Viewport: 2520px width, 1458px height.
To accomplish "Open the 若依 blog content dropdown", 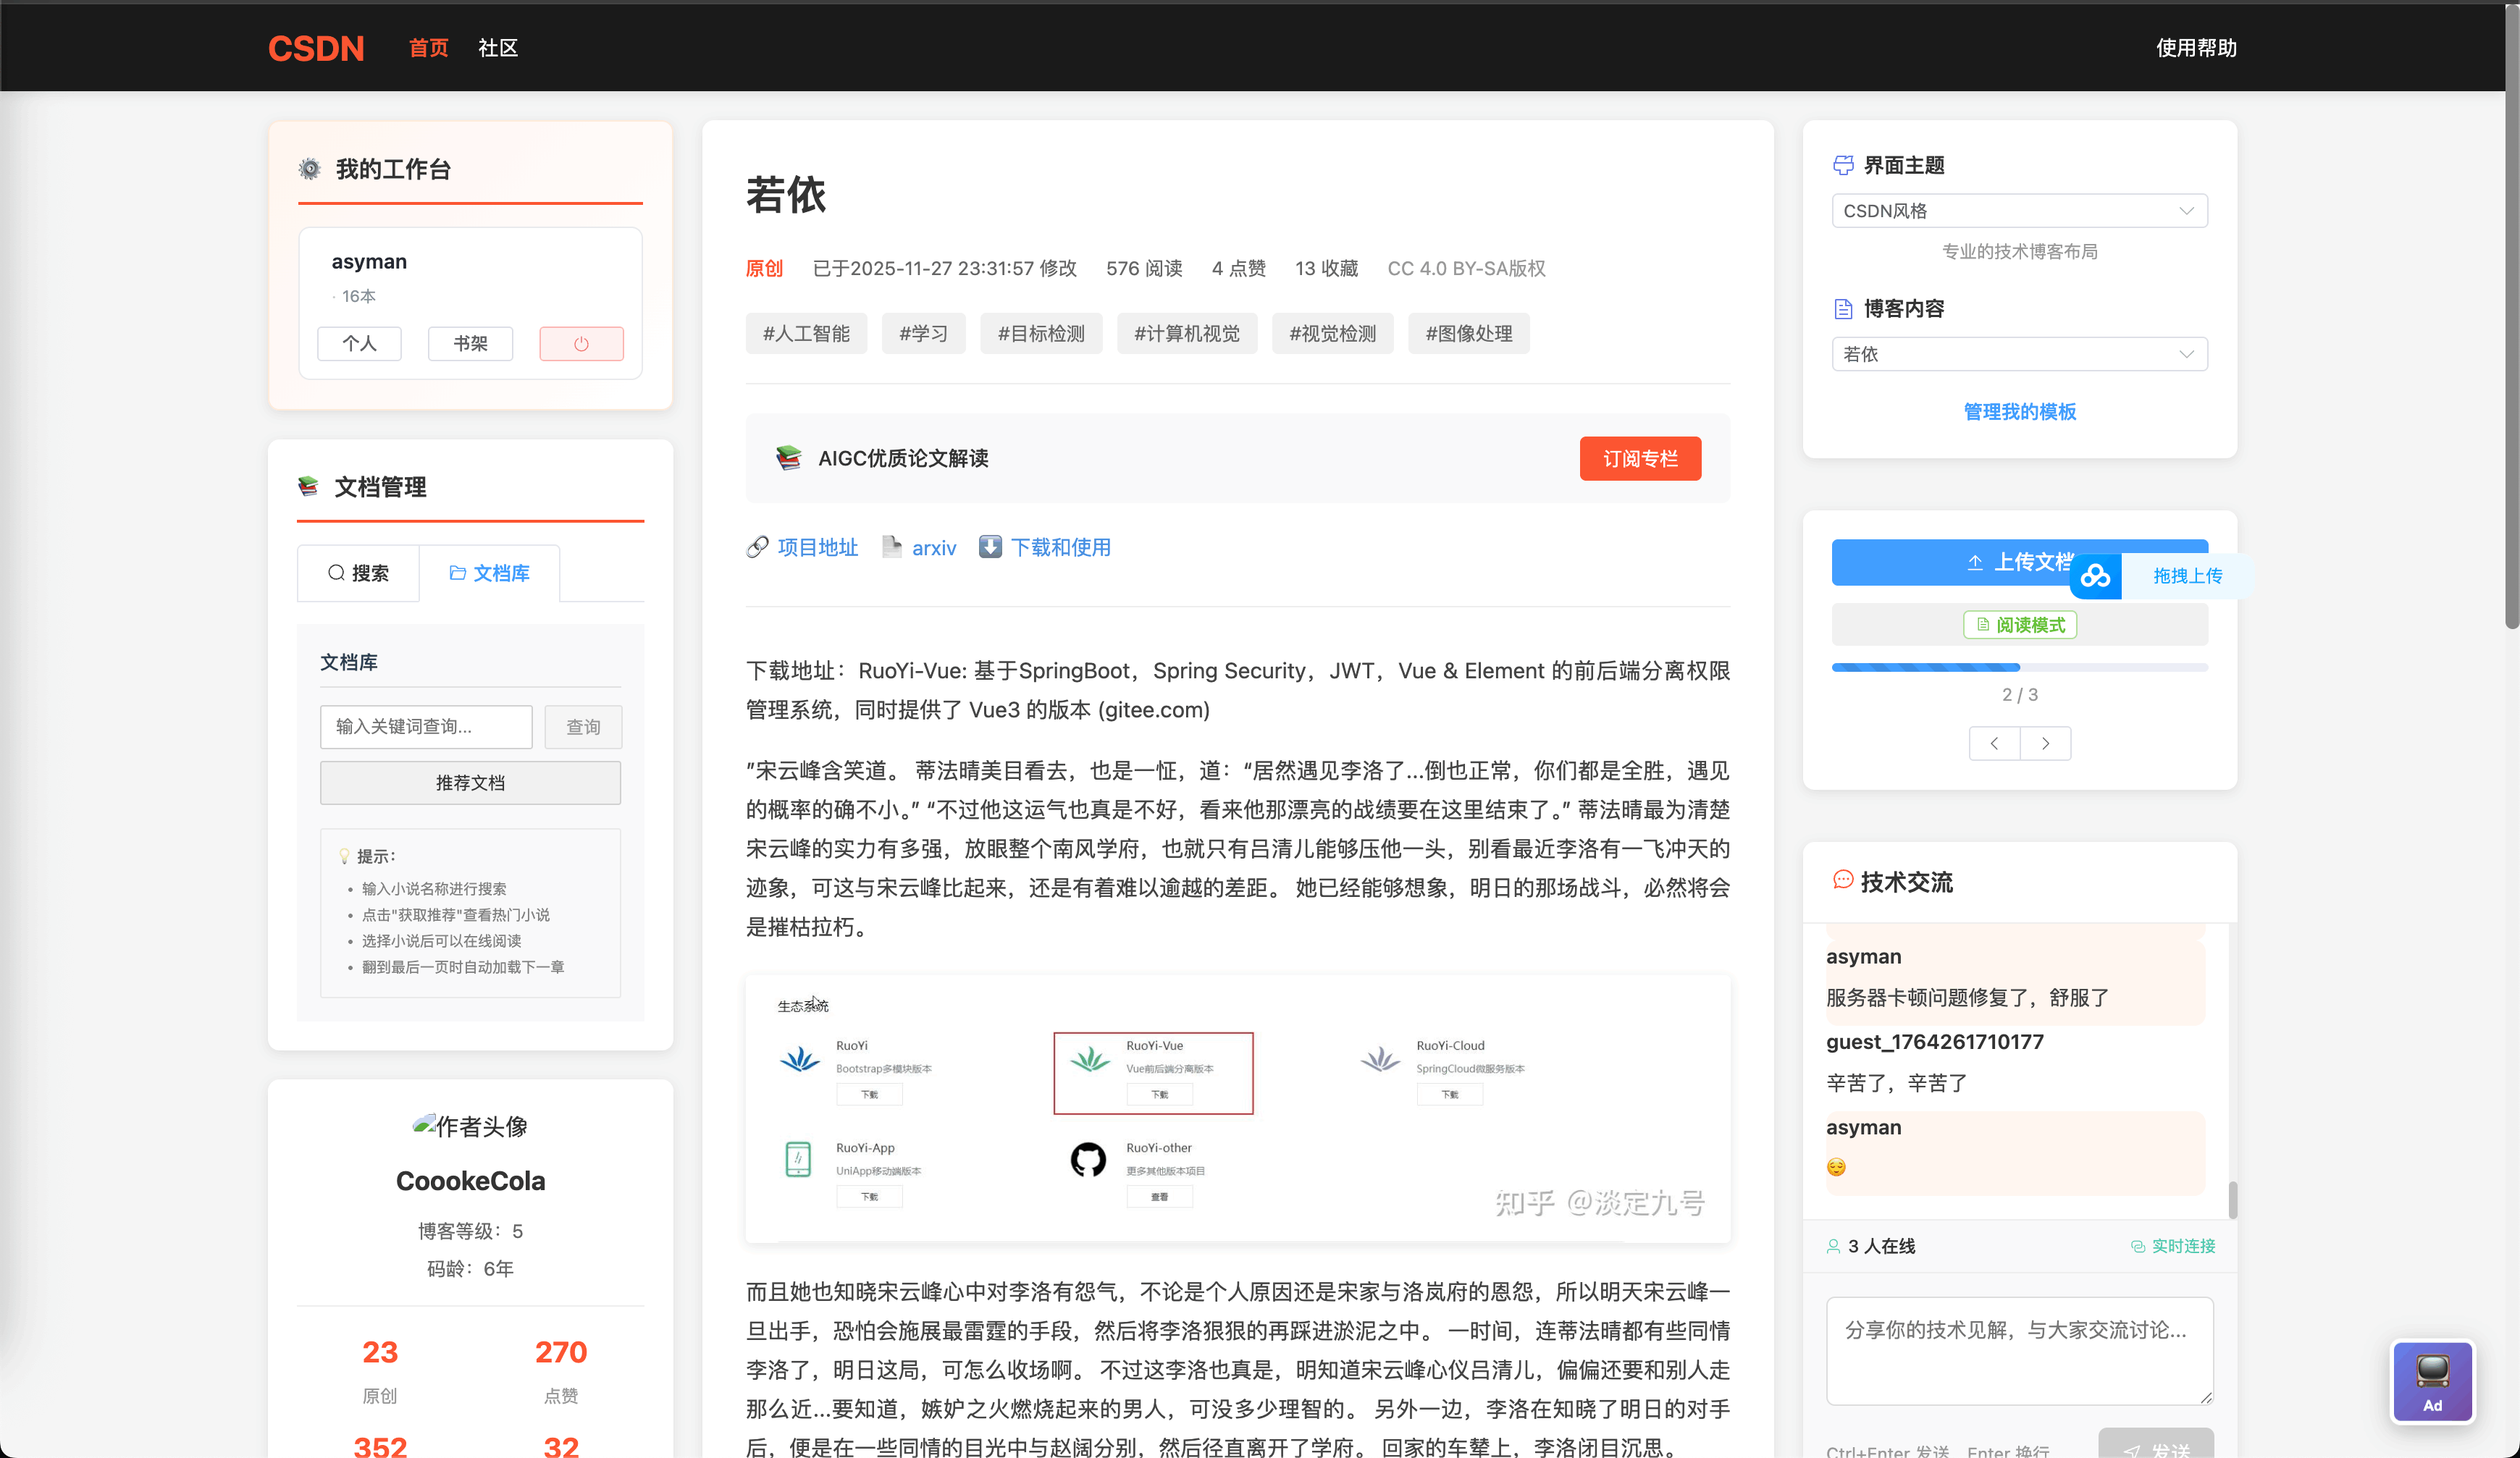I will coord(2019,353).
